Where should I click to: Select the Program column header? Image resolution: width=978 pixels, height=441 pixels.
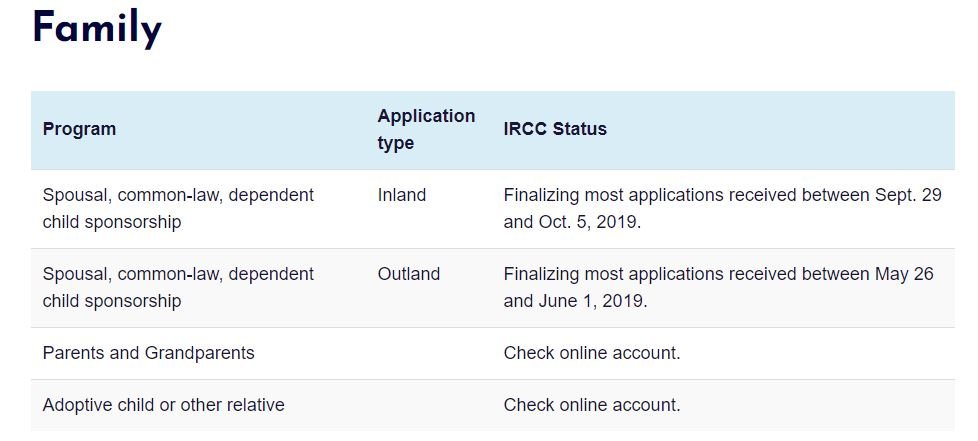79,129
